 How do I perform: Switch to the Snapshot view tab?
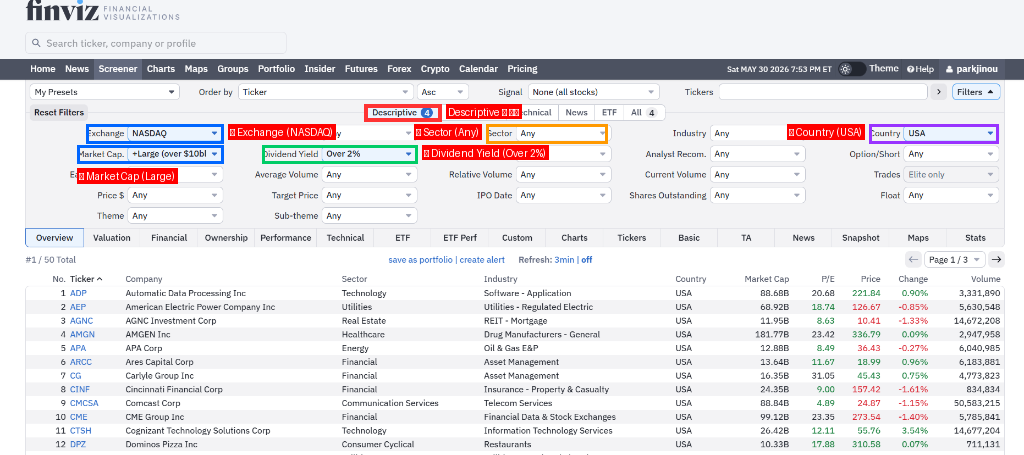coord(861,238)
